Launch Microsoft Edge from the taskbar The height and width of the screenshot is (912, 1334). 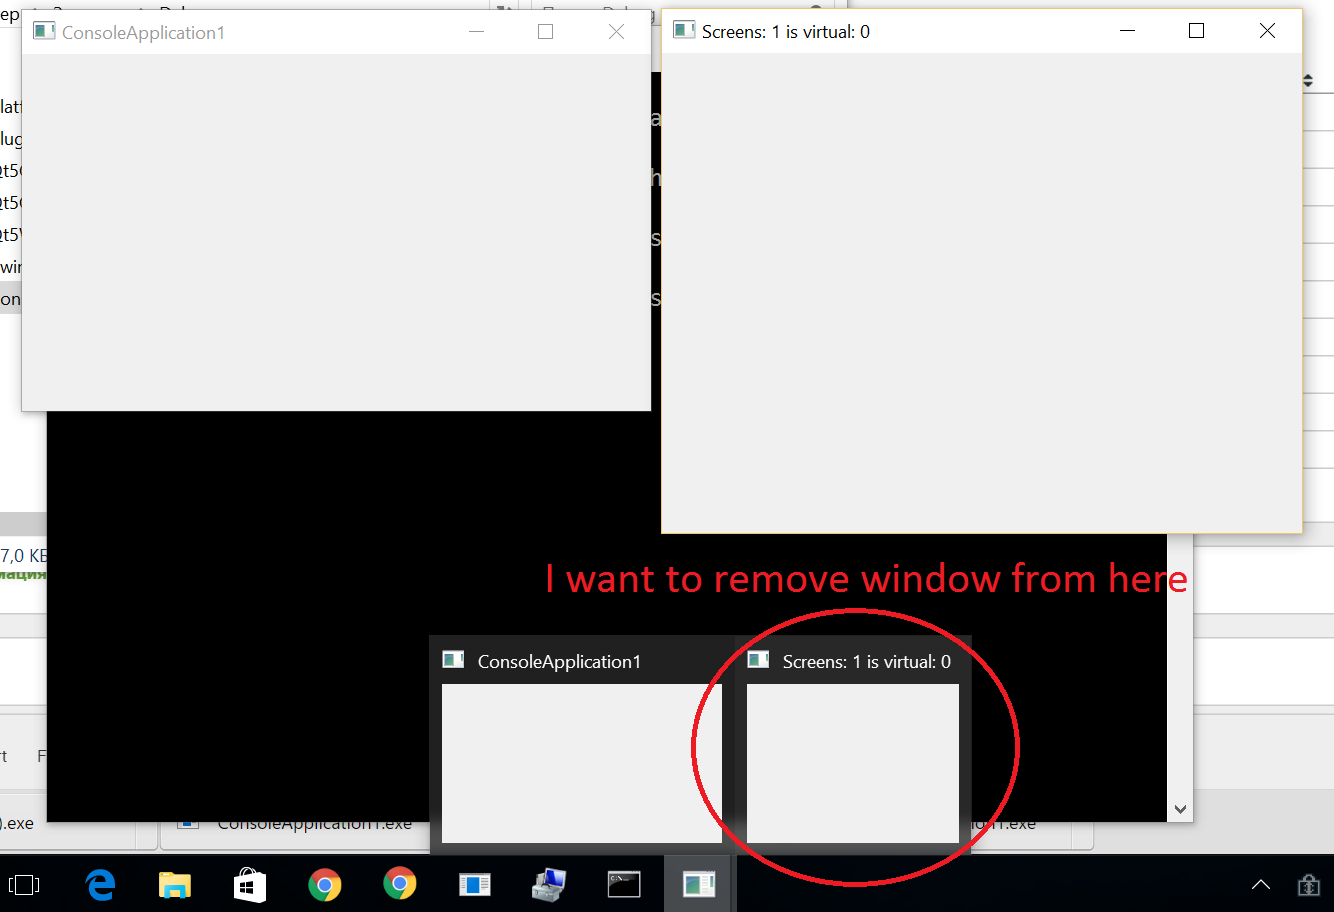coord(100,884)
